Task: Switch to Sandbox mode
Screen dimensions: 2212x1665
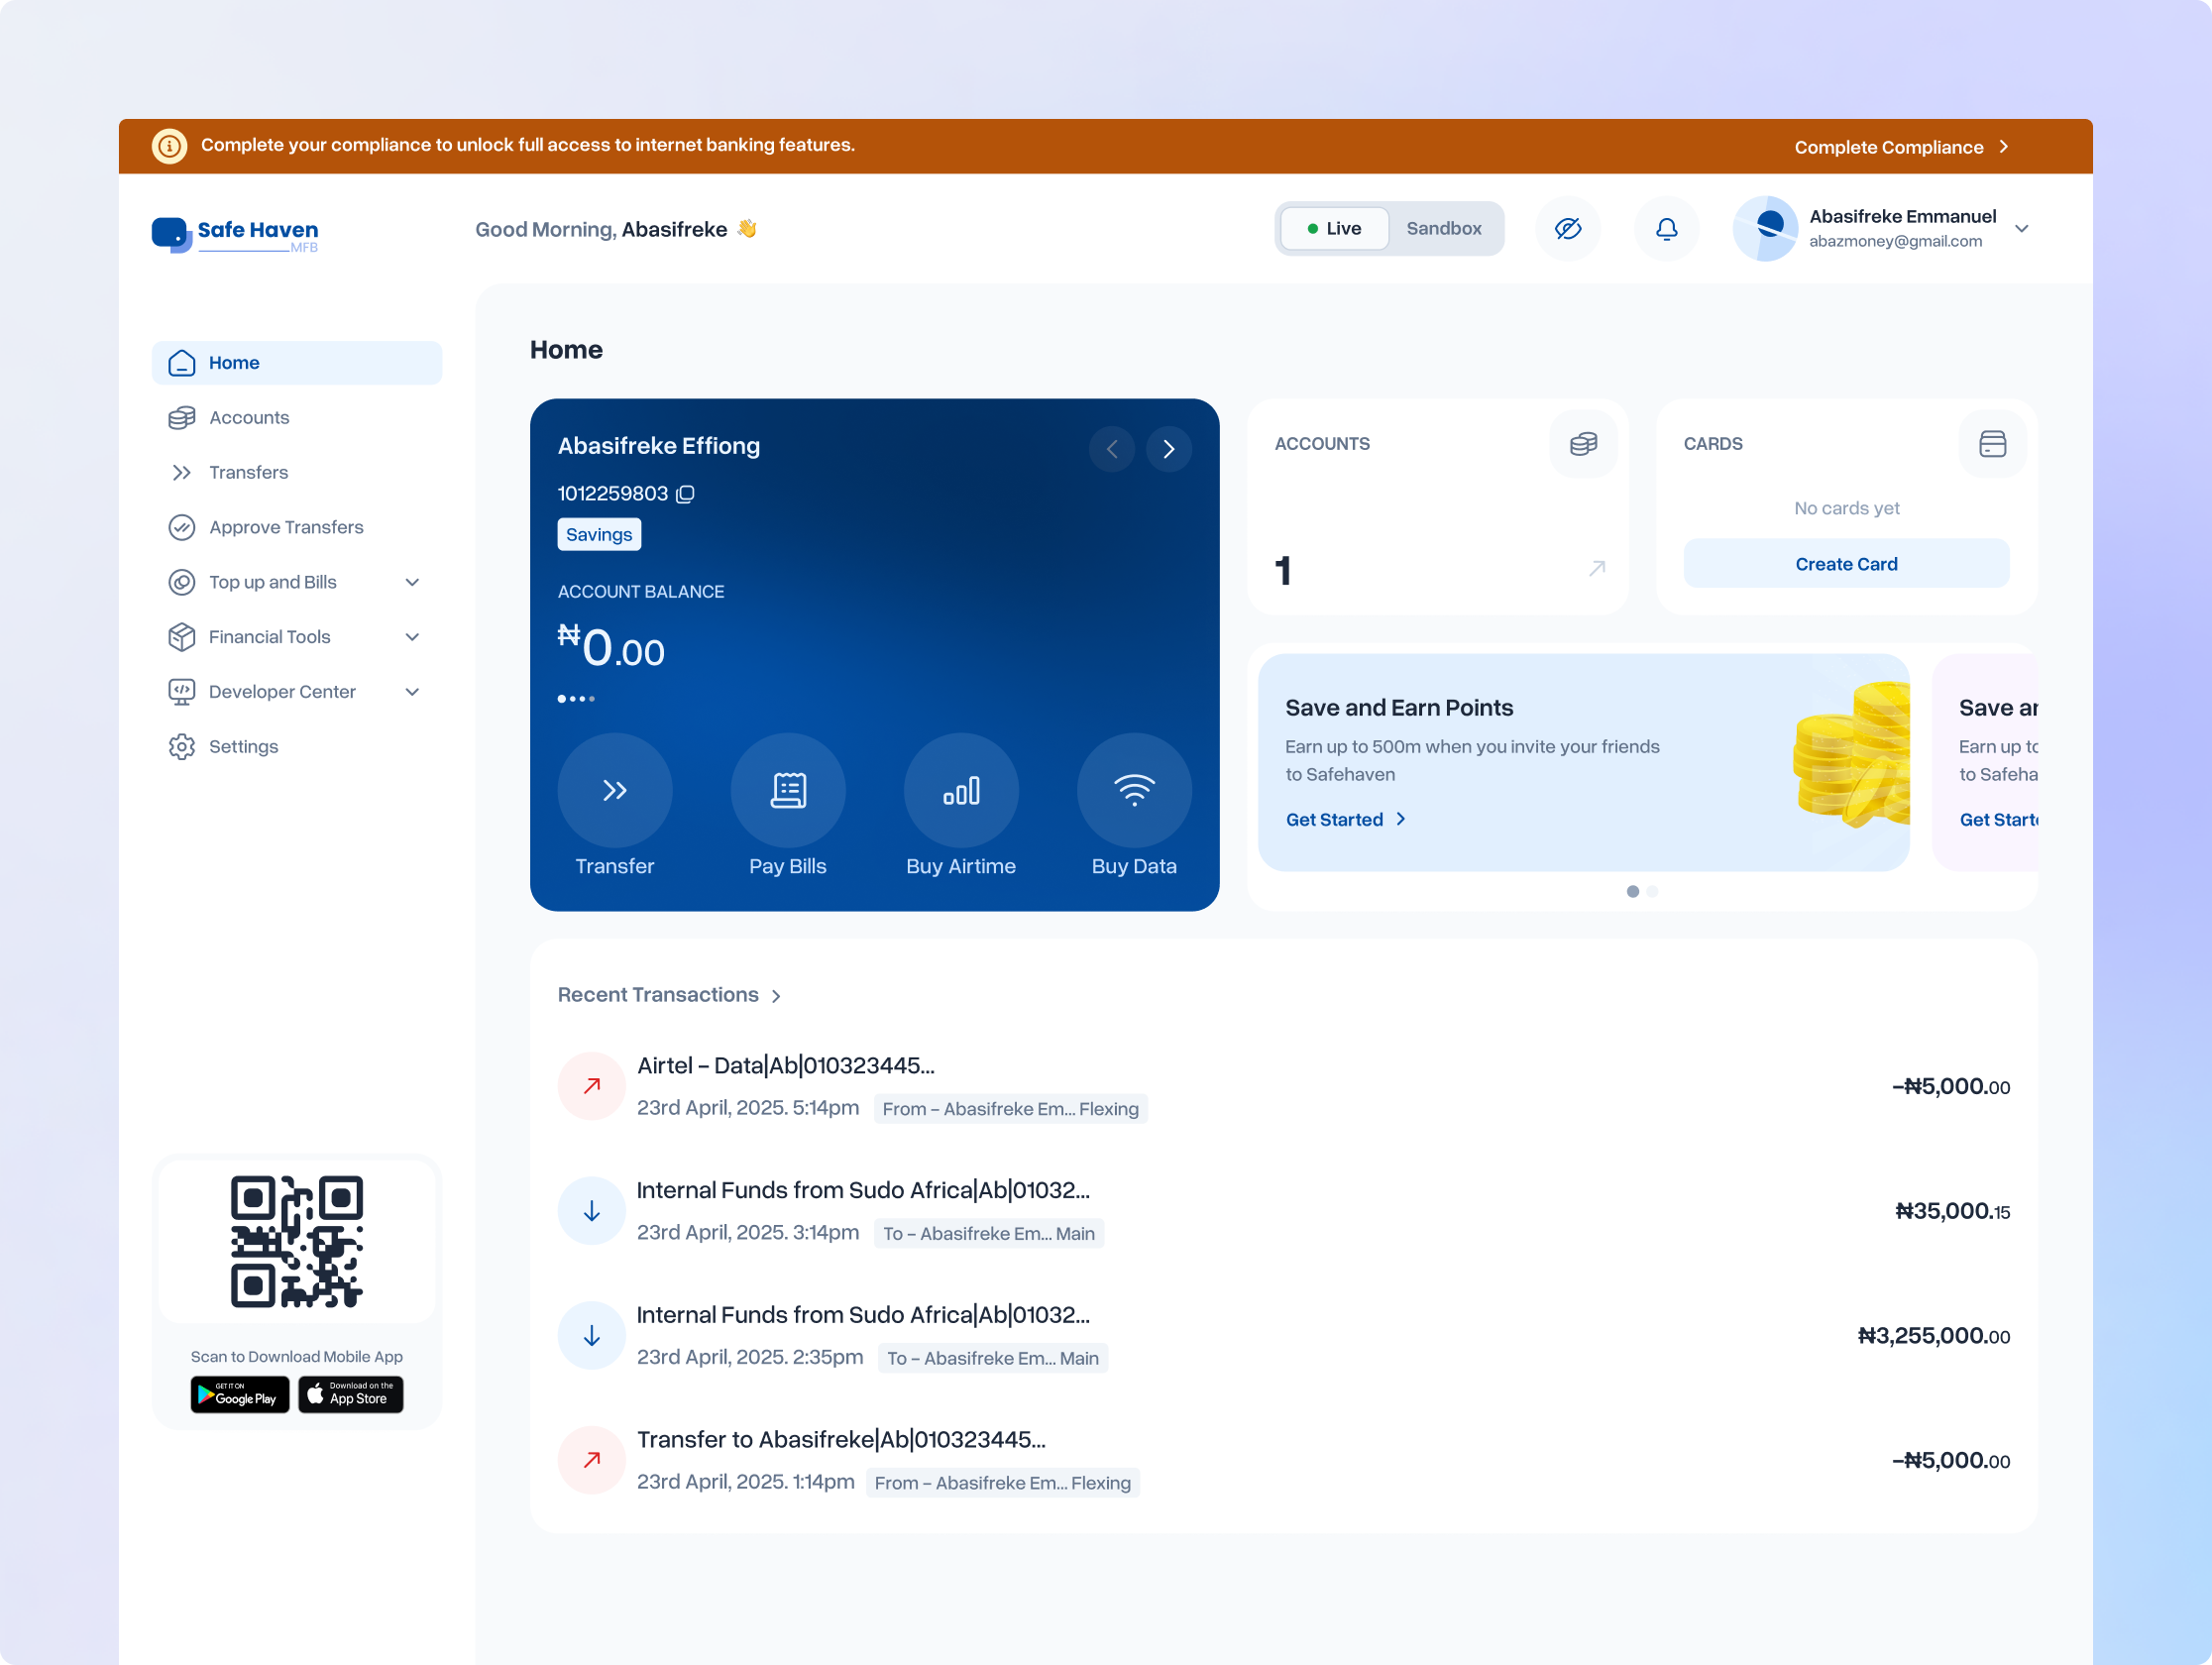Action: [1443, 229]
